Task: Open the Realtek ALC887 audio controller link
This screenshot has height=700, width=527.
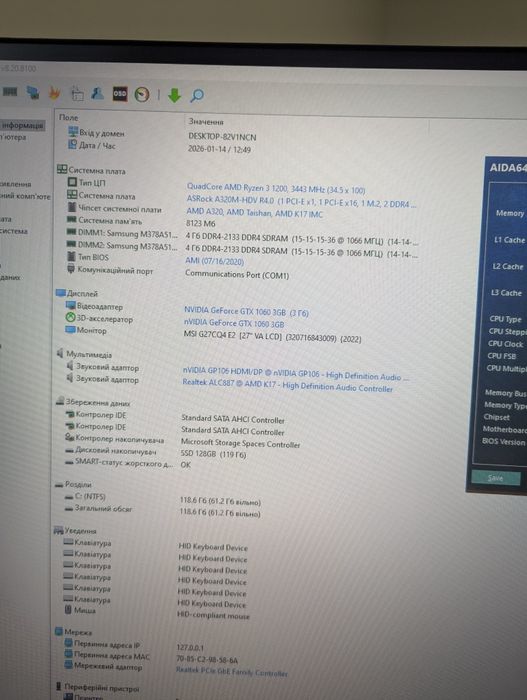Action: pyautogui.click(x=288, y=385)
